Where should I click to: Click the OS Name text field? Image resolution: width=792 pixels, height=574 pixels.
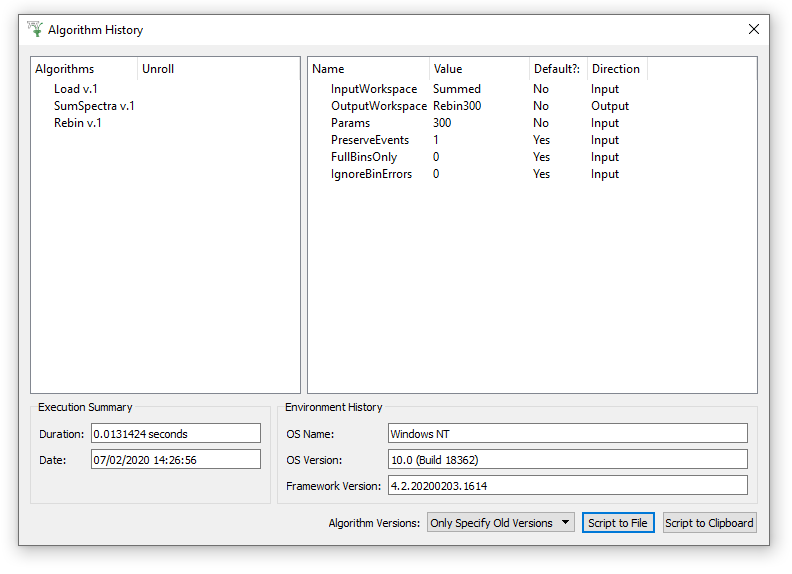567,434
